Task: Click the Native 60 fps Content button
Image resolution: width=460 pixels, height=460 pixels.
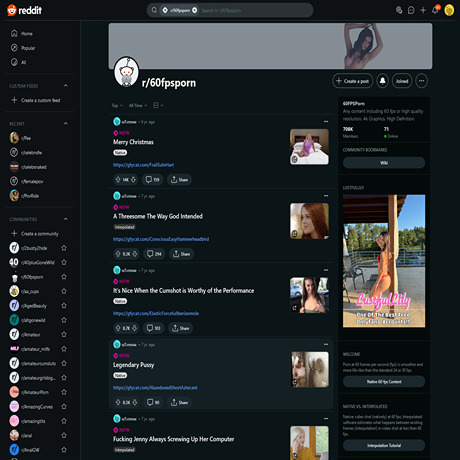Action: pyautogui.click(x=384, y=382)
